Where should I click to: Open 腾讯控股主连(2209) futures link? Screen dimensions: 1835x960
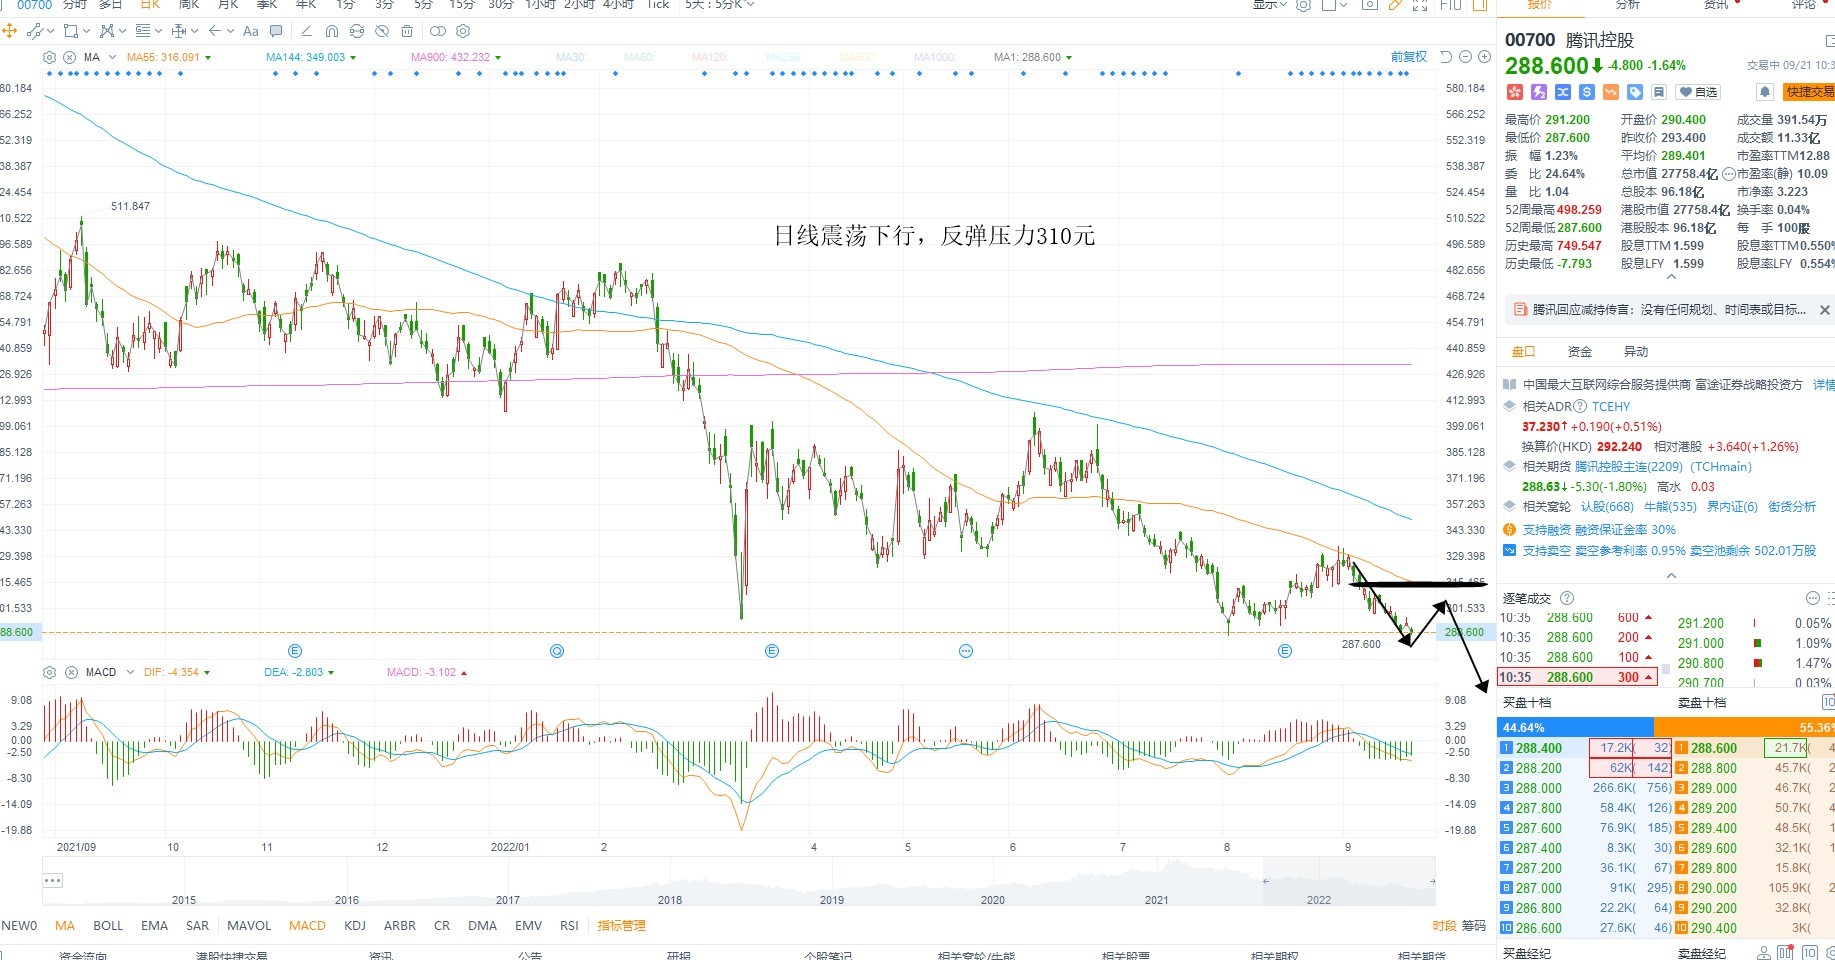click(1664, 466)
